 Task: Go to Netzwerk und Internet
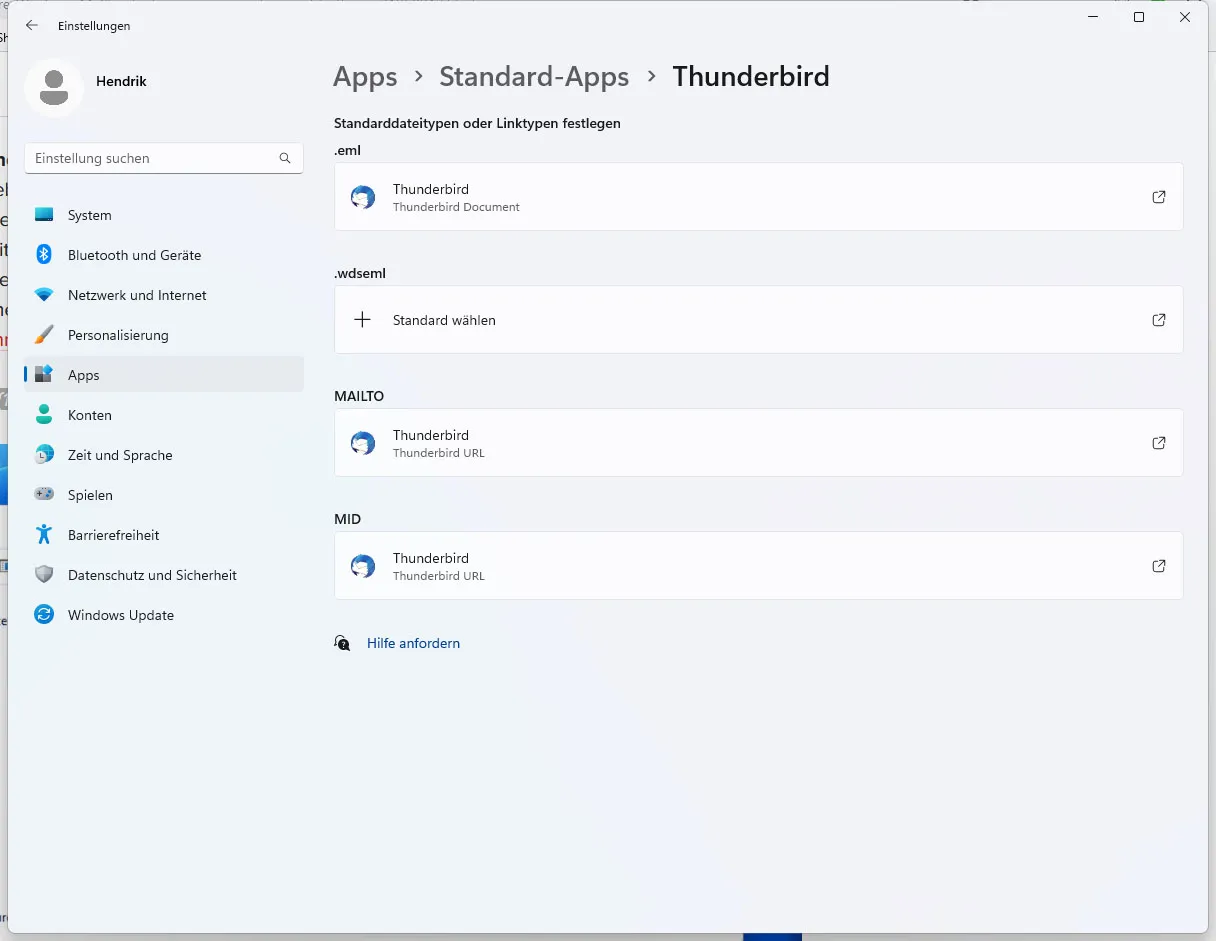(164, 295)
